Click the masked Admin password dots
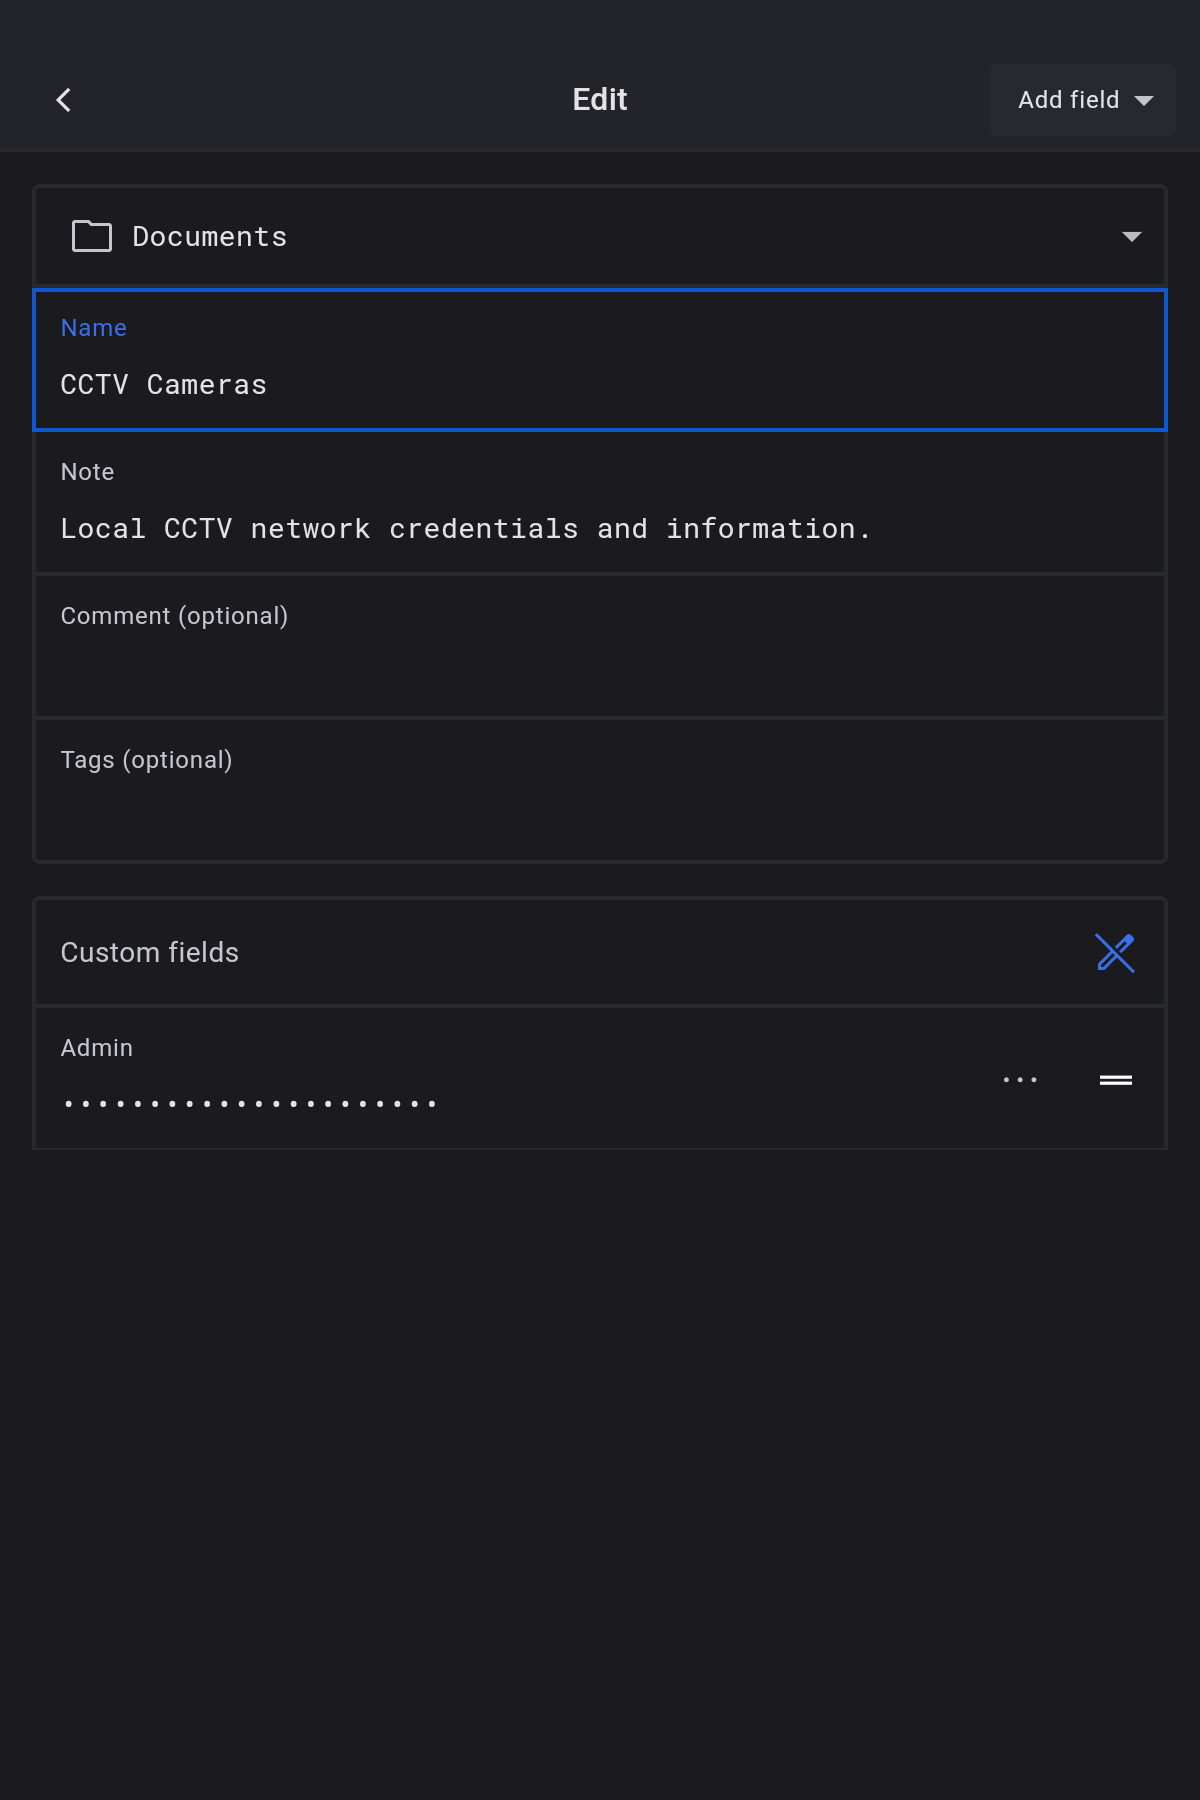The image size is (1200, 1800). pos(250,1104)
